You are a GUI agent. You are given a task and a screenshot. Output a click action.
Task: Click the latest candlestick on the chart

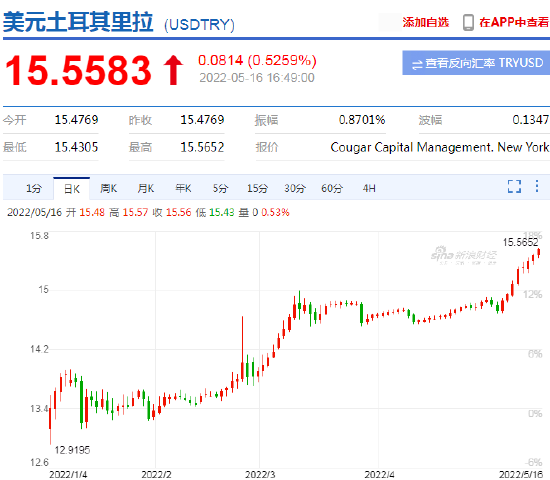click(539, 253)
